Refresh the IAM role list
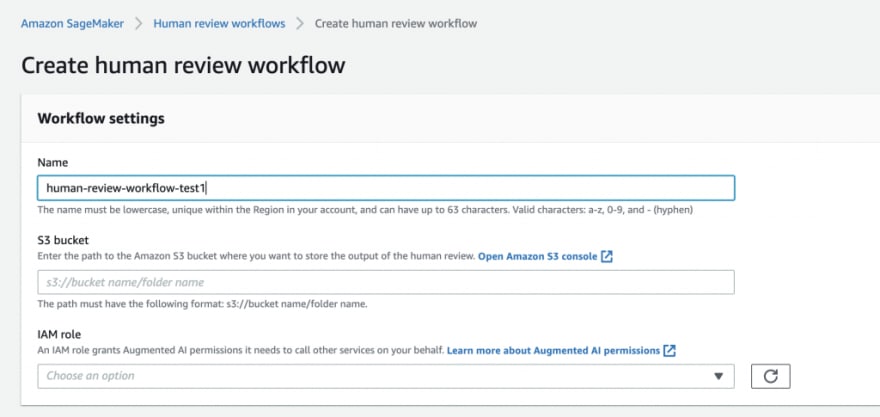 pyautogui.click(x=771, y=376)
